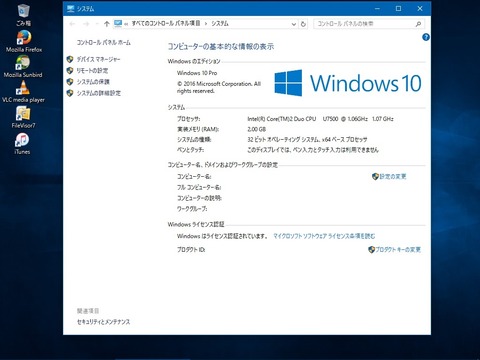Launch iTunes from the desktop

22,143
